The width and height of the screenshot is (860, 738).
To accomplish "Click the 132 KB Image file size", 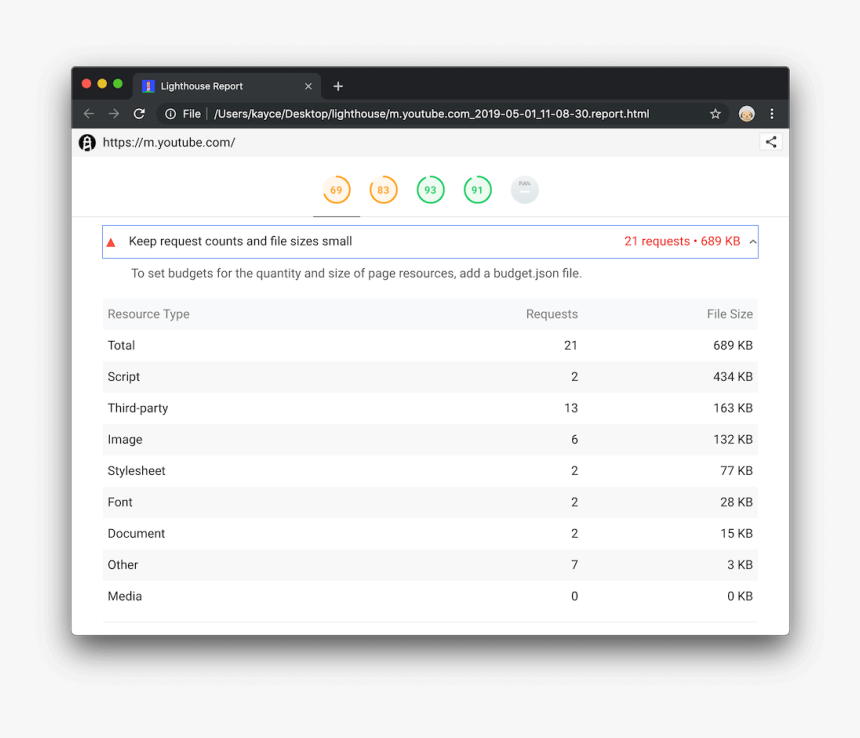I will 733,439.
